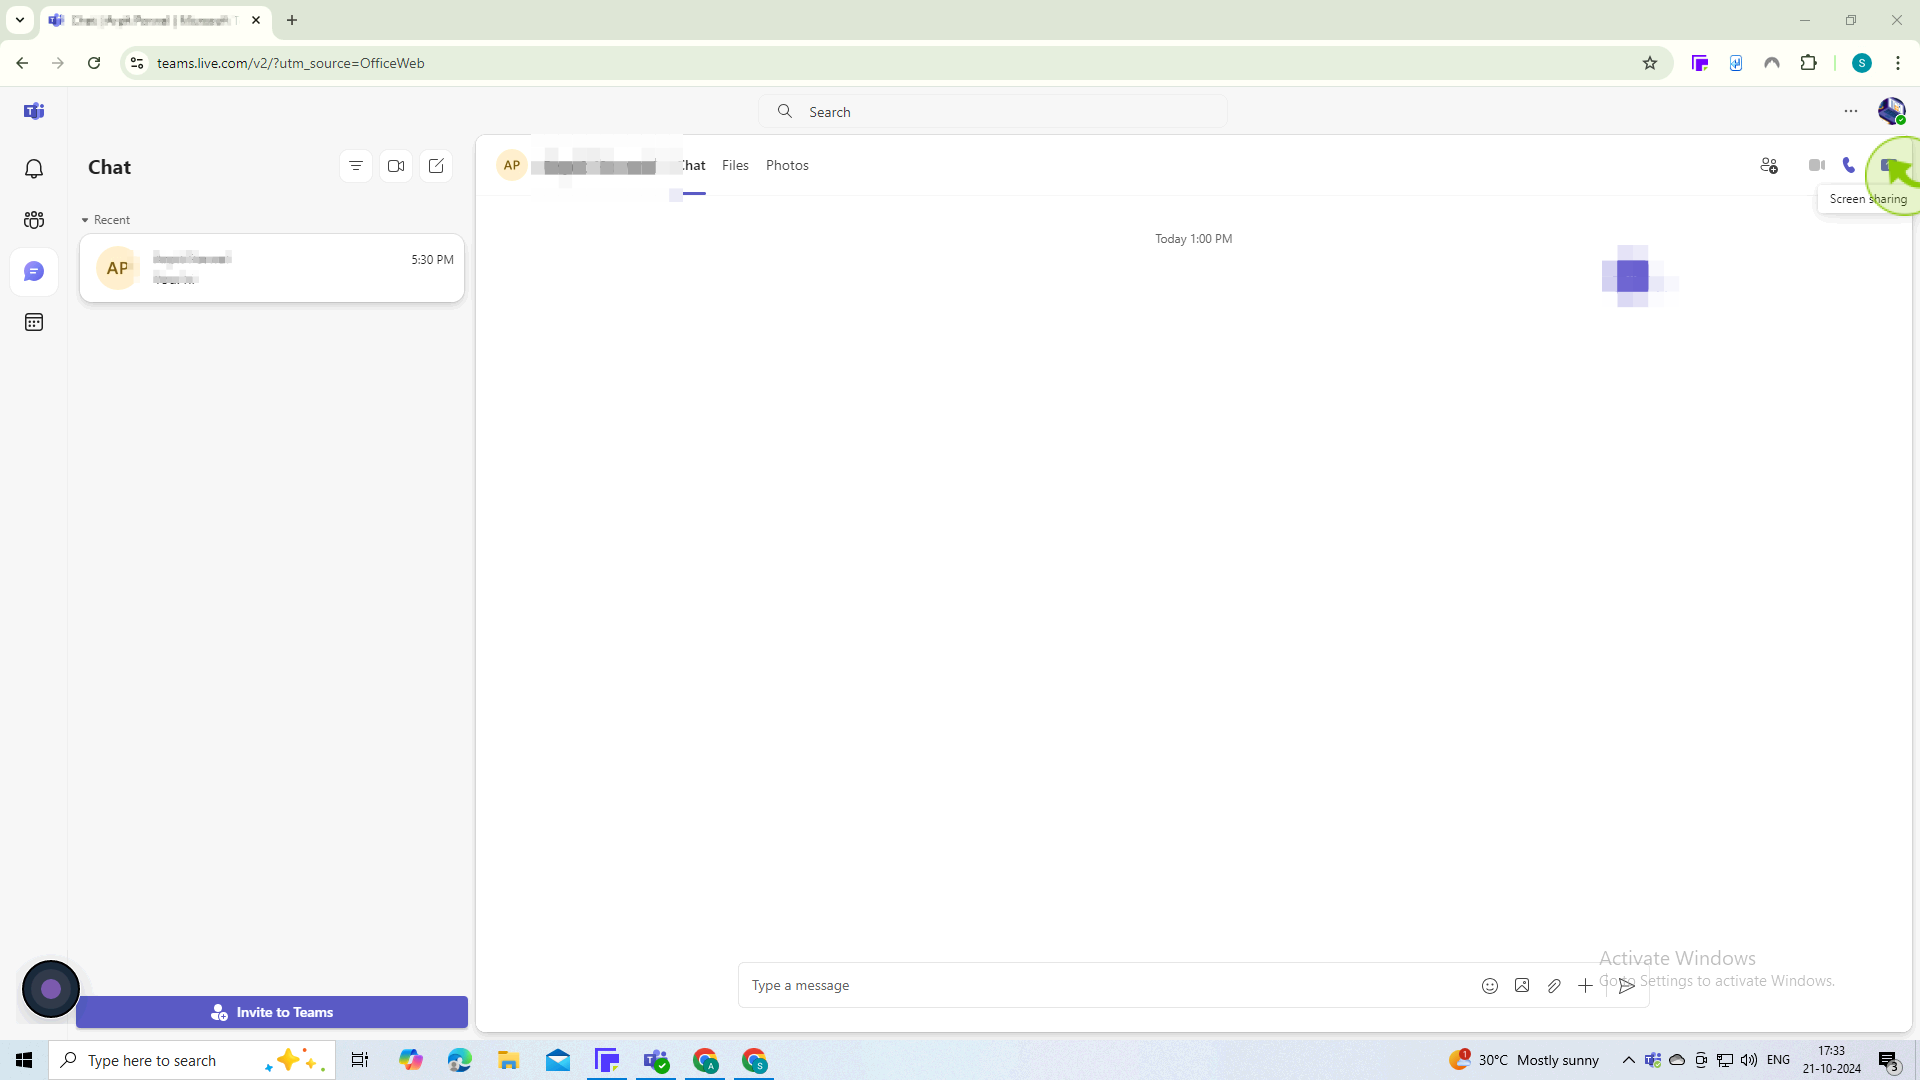The image size is (1920, 1080).
Task: Add people to the conversation
Action: [1769, 166]
